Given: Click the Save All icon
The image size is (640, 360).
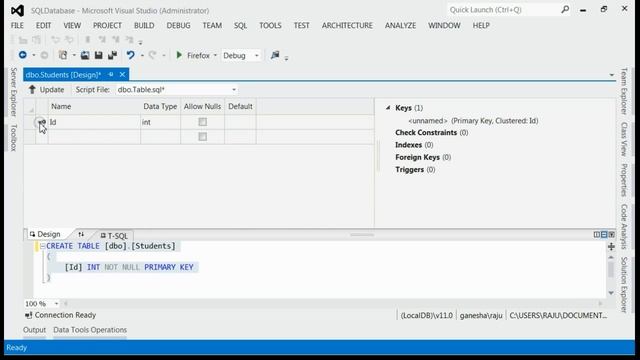Looking at the screenshot, I should (x=112, y=55).
